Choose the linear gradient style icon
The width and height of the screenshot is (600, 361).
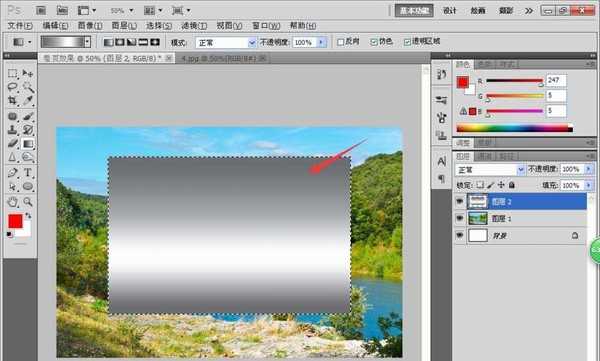tap(109, 42)
